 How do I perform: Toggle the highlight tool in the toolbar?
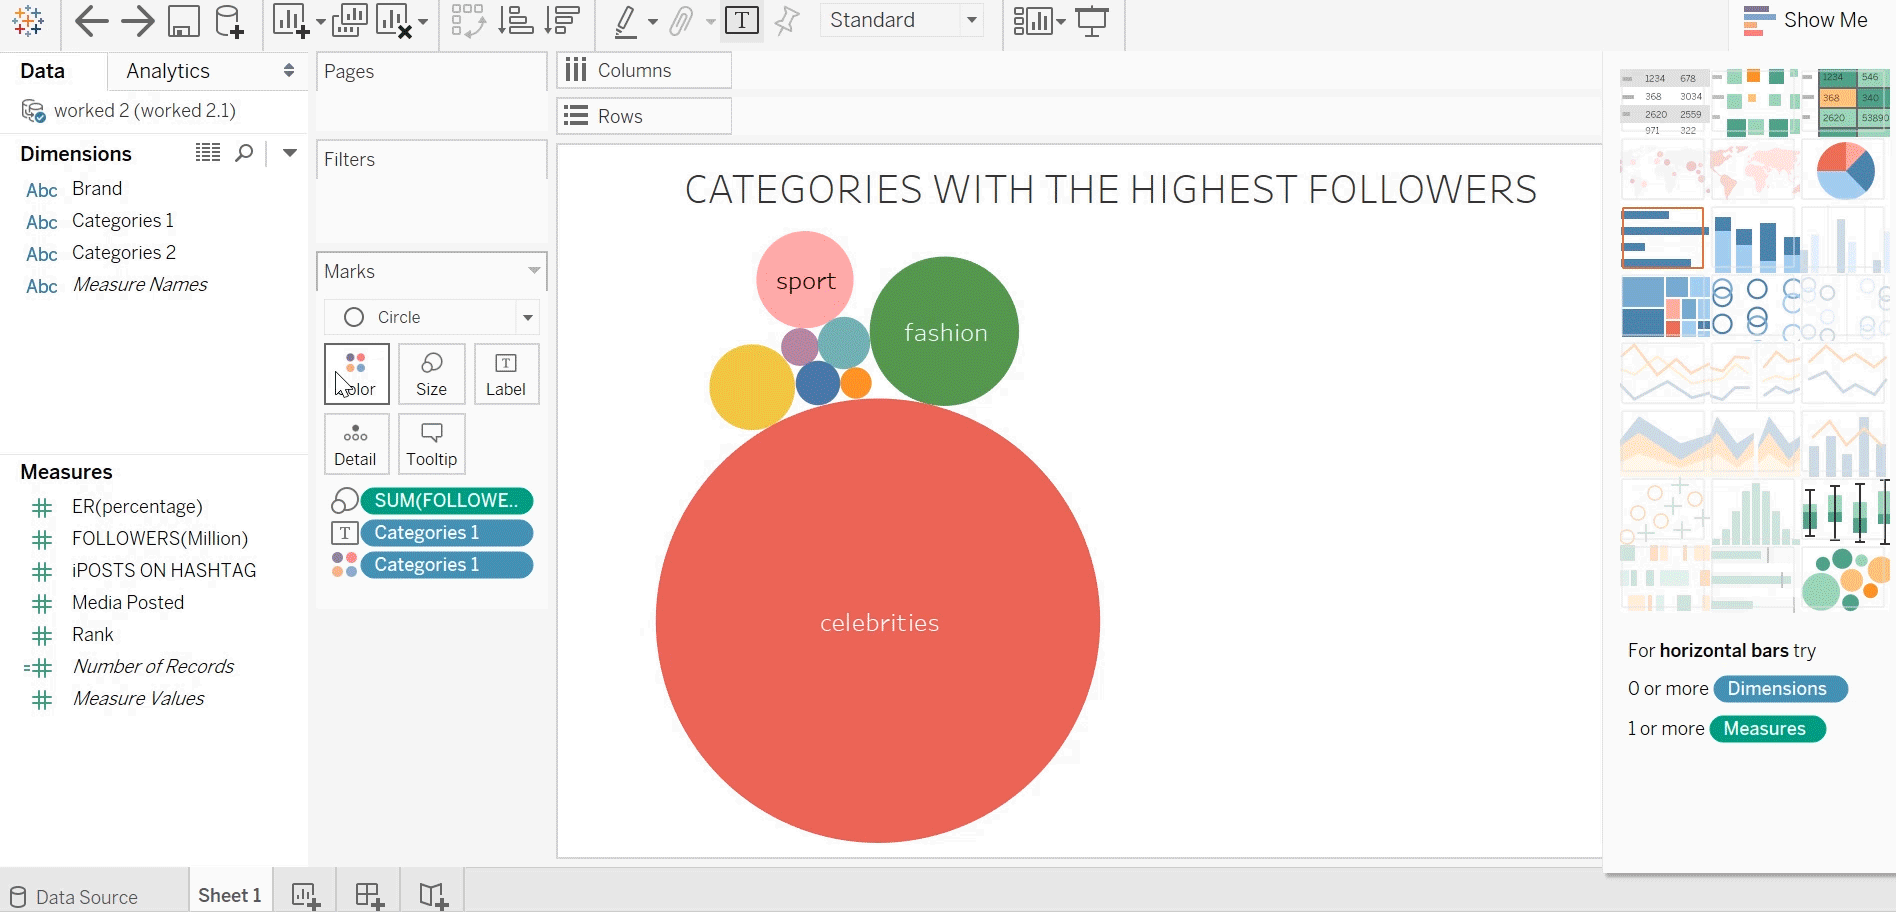coord(625,20)
